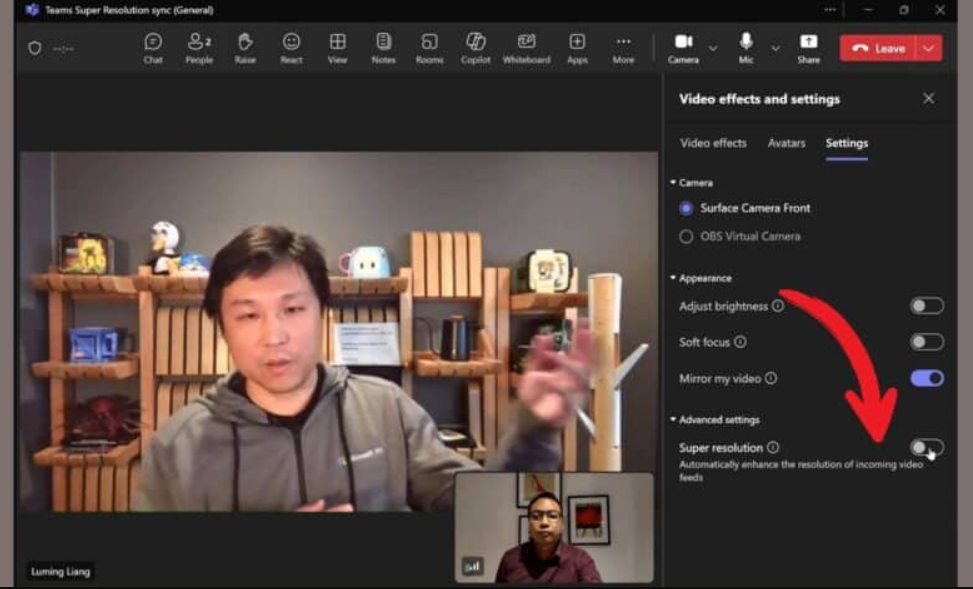Enable the Soft focus toggle
The height and width of the screenshot is (589, 973).
tap(927, 342)
